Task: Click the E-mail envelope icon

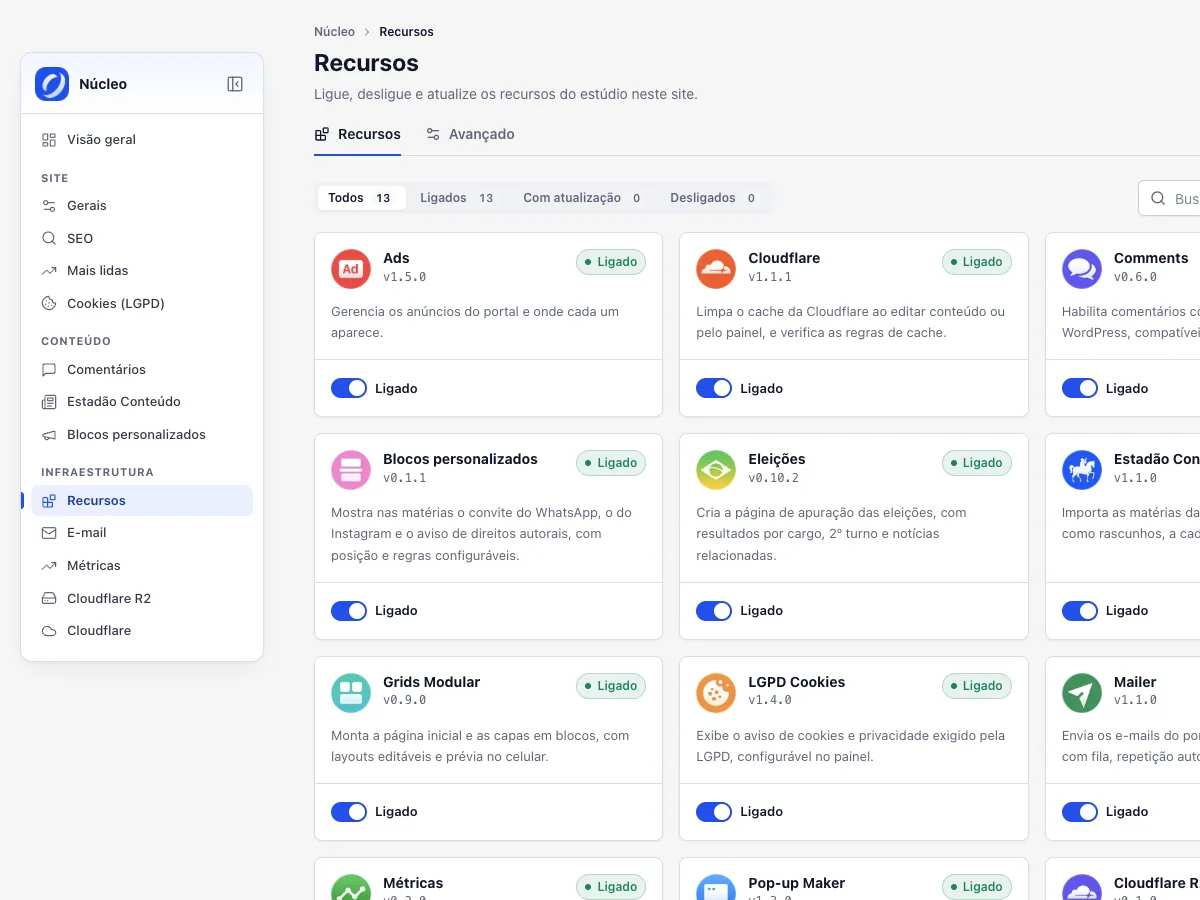Action: click(x=49, y=533)
